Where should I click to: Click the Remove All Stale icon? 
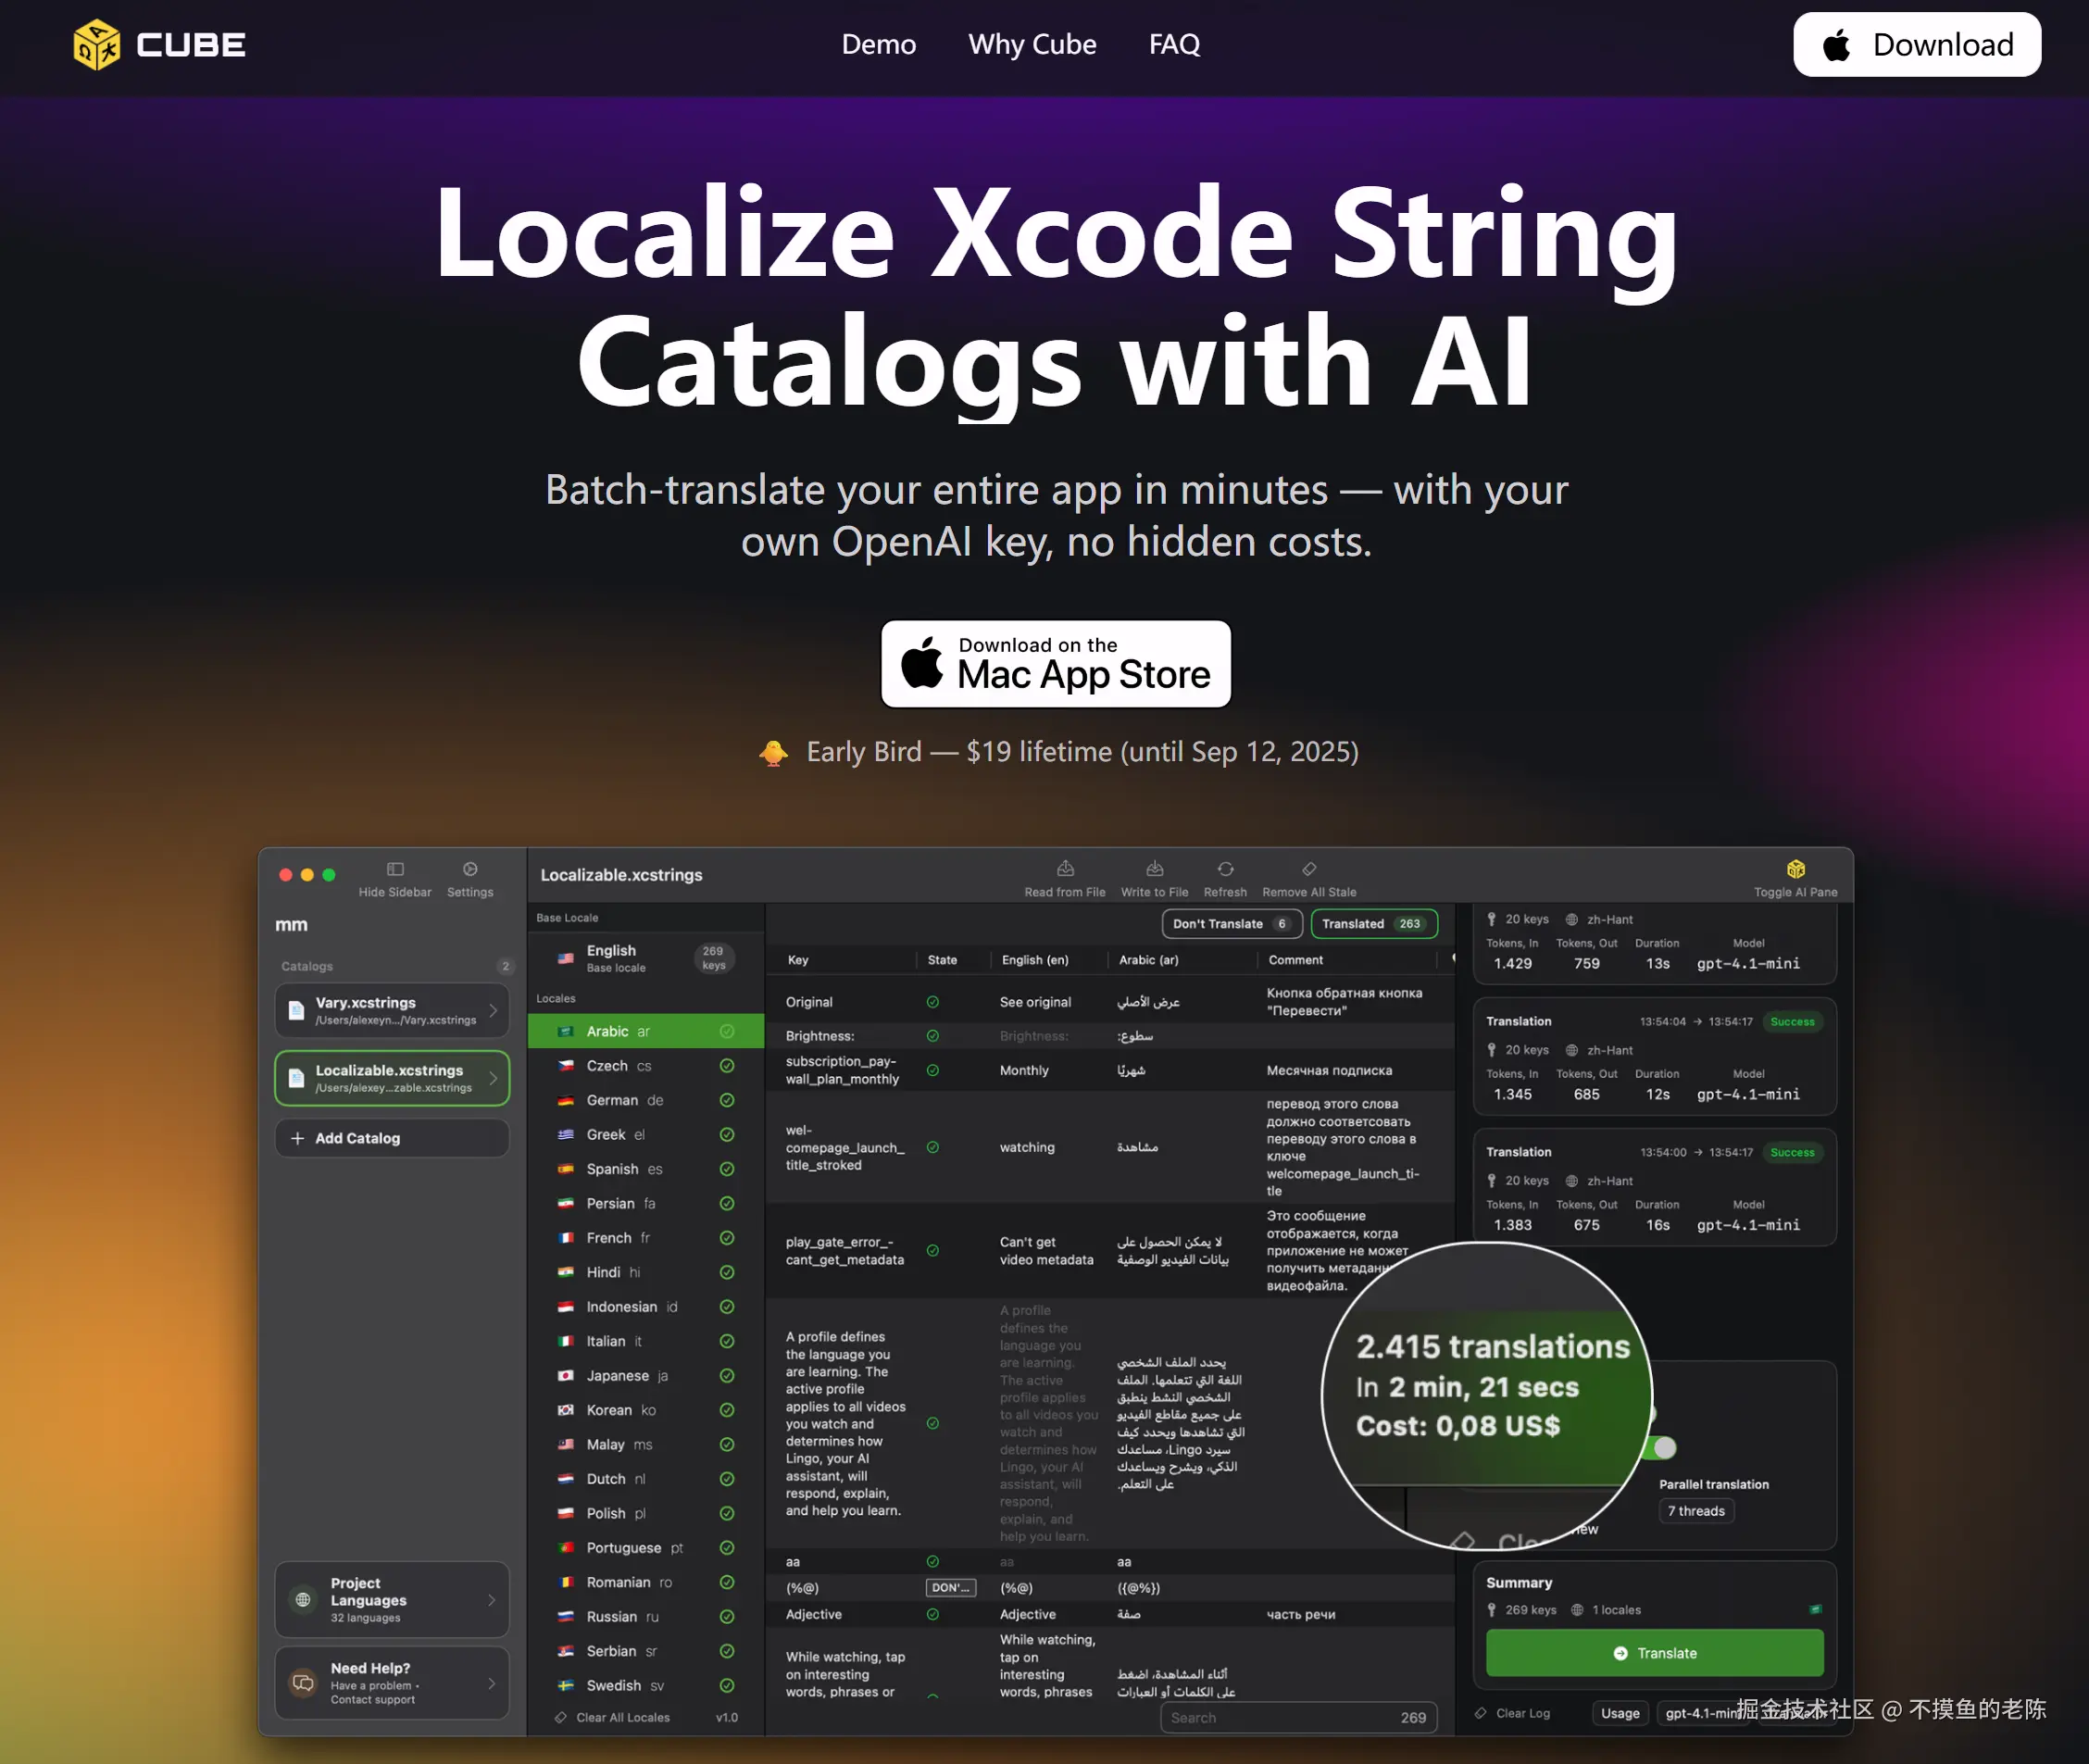(x=1309, y=869)
